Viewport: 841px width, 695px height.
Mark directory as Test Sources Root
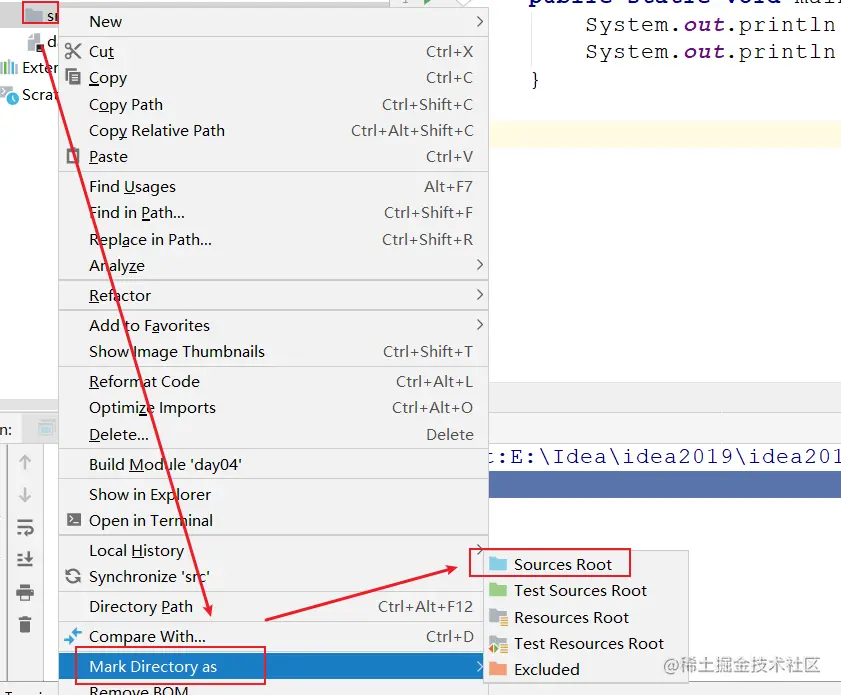[586, 590]
